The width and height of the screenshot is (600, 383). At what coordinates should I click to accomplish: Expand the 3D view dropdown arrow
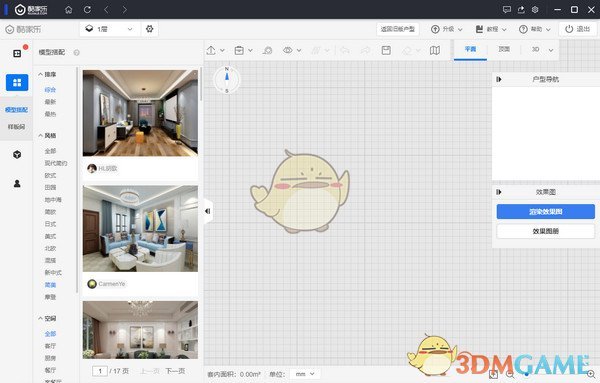(551, 50)
